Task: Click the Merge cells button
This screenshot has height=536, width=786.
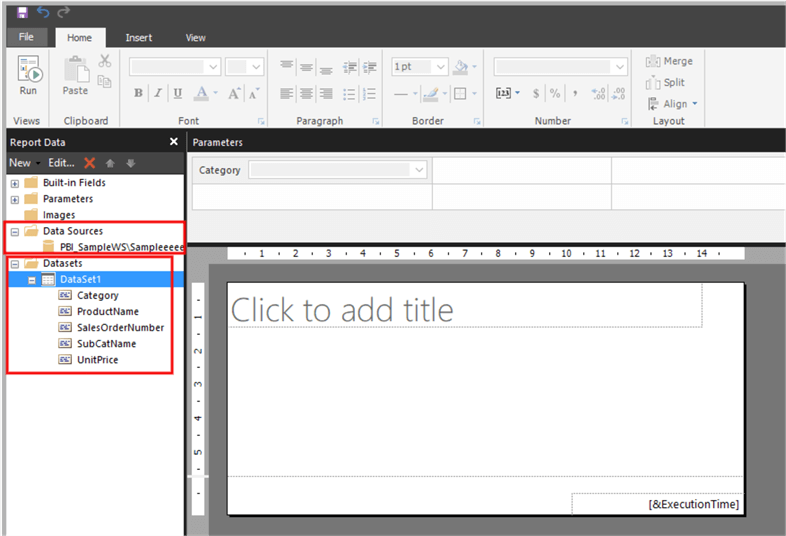Action: point(669,61)
